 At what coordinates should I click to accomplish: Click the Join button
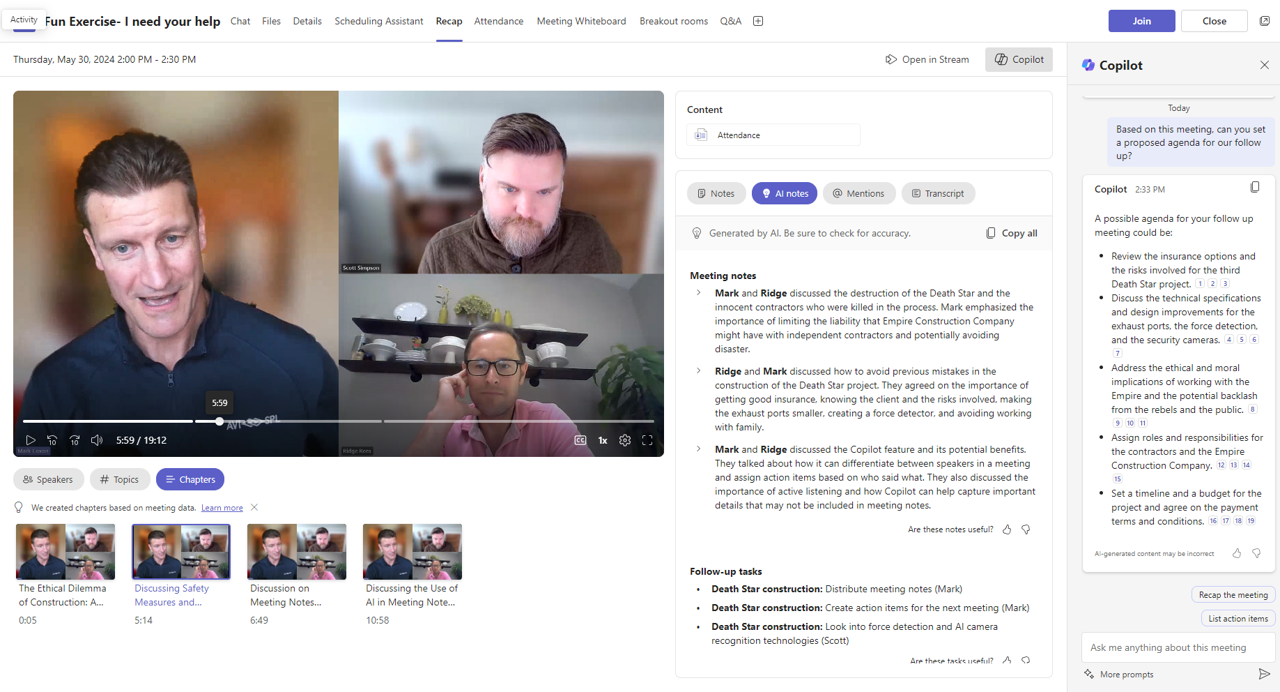(x=1141, y=21)
